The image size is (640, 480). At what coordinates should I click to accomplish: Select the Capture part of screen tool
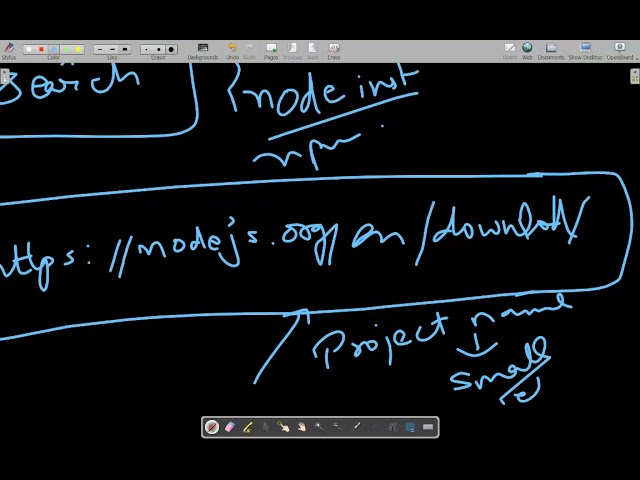click(x=410, y=427)
